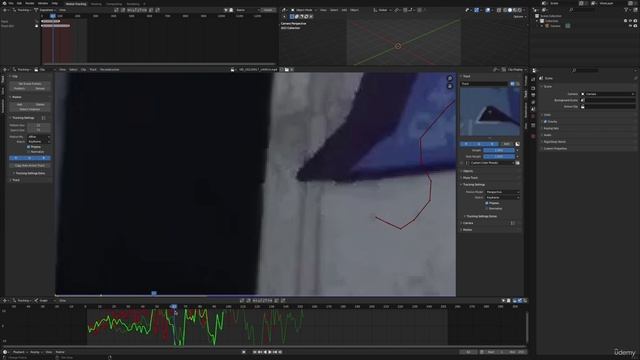Click zoom gizmo icon in clip view
The image size is (640, 360).
[x=450, y=78]
